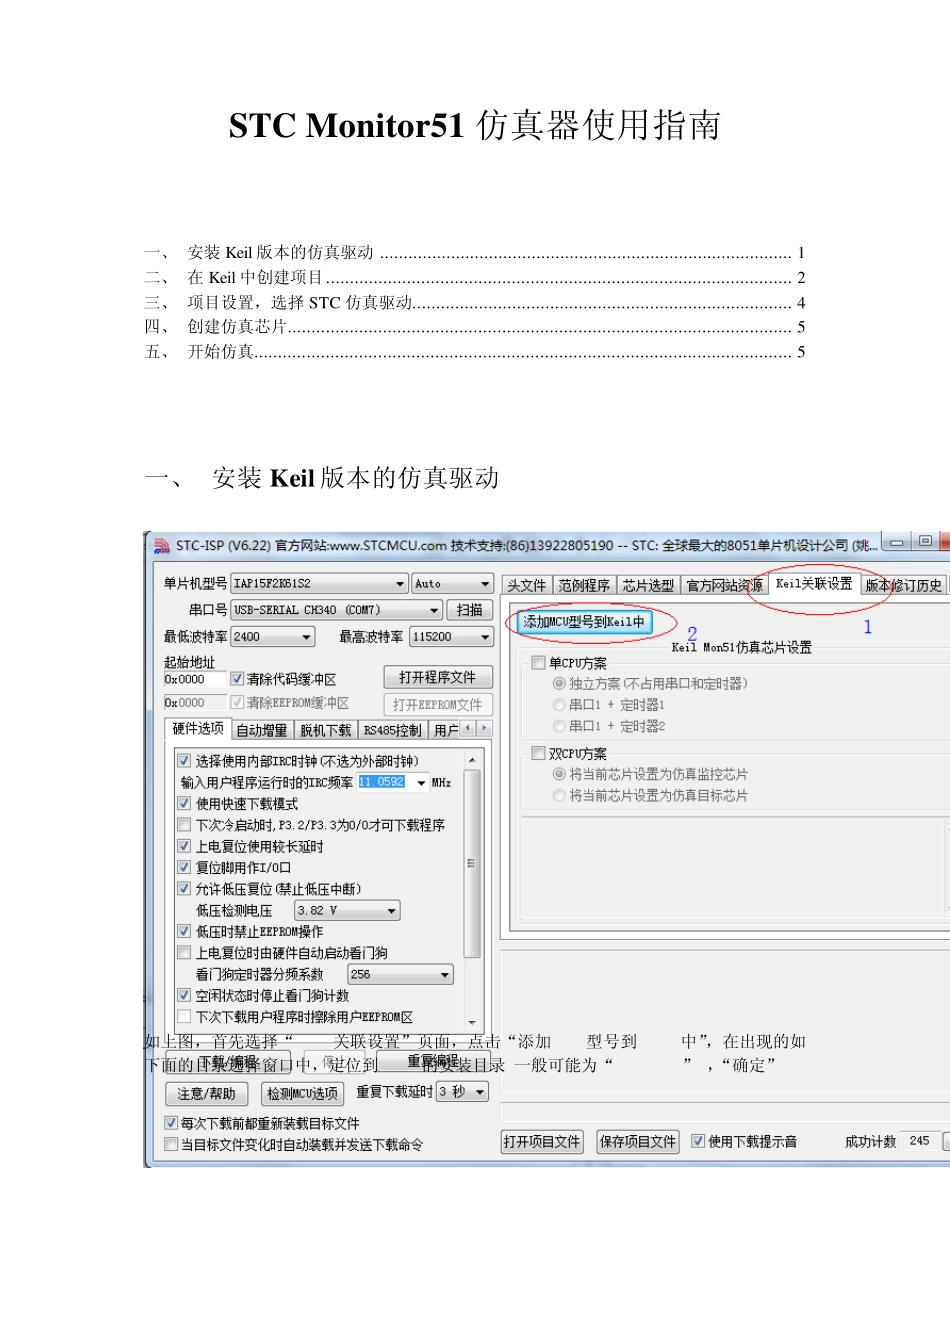Switch to the 范例程序 tab
This screenshot has width=950, height=1344.
(584, 586)
